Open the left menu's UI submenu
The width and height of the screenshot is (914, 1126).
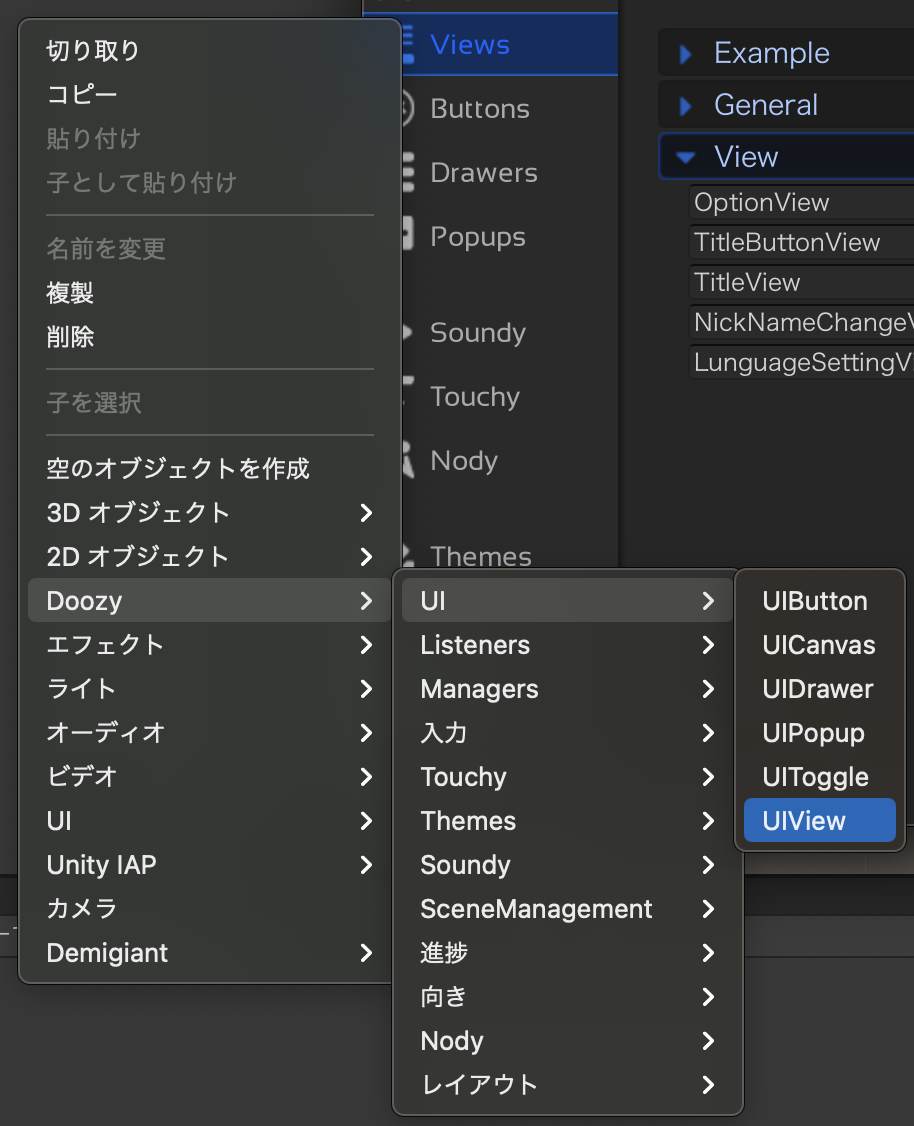pyautogui.click(x=209, y=821)
